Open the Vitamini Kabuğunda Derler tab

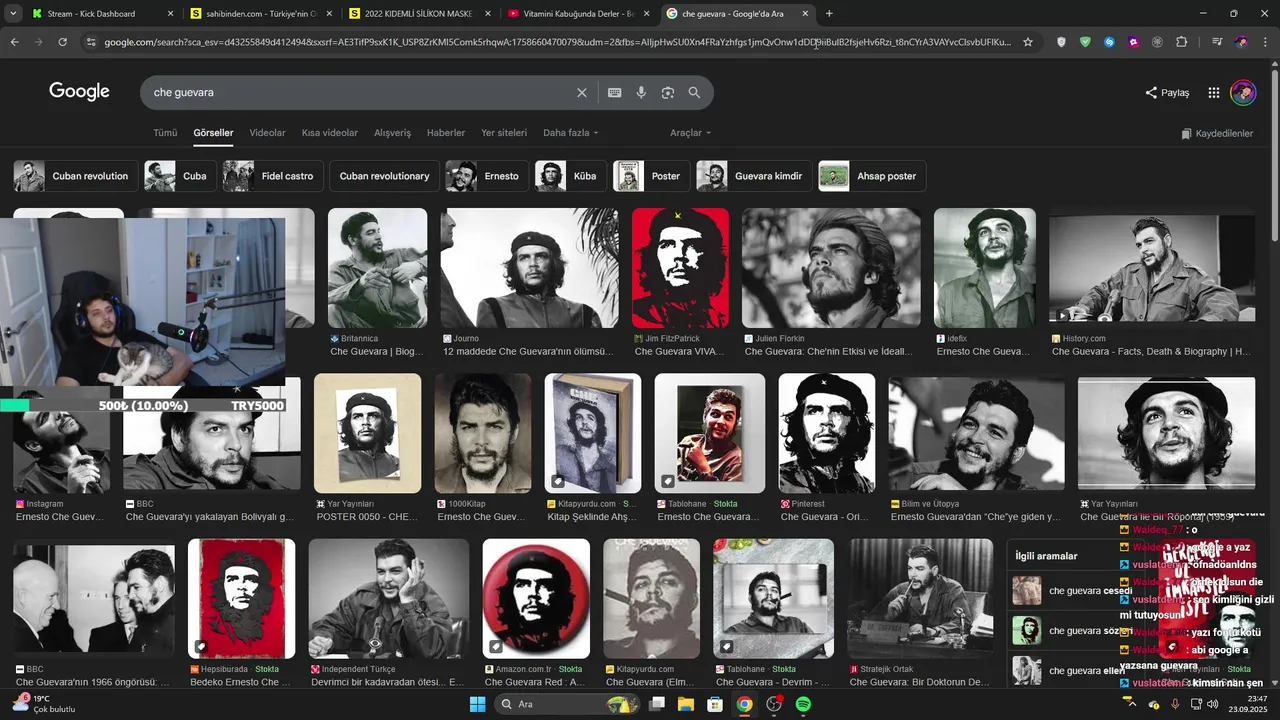(578, 14)
